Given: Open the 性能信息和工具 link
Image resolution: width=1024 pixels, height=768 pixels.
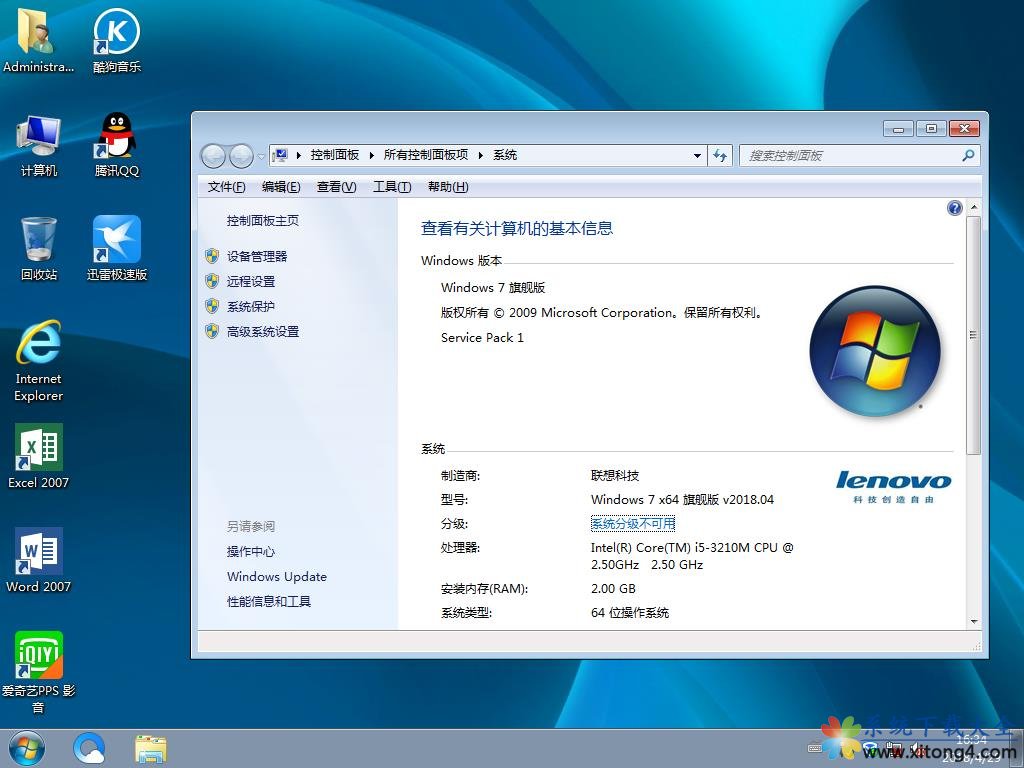Looking at the screenshot, I should [268, 601].
